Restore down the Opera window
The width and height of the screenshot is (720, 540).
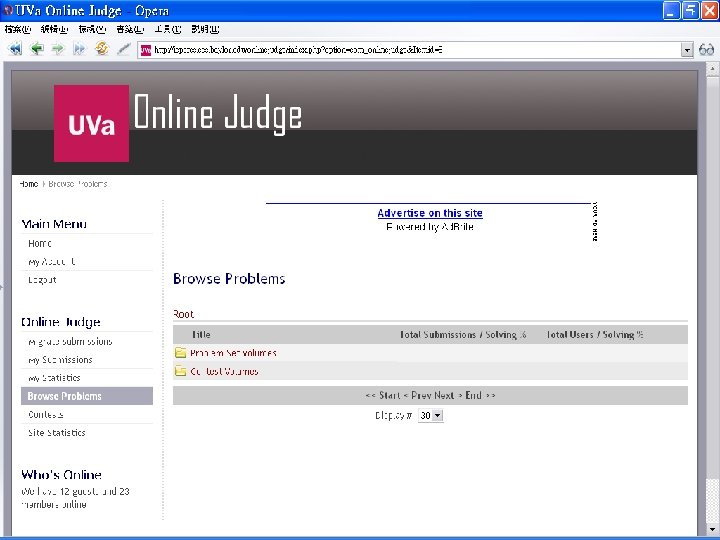690,10
